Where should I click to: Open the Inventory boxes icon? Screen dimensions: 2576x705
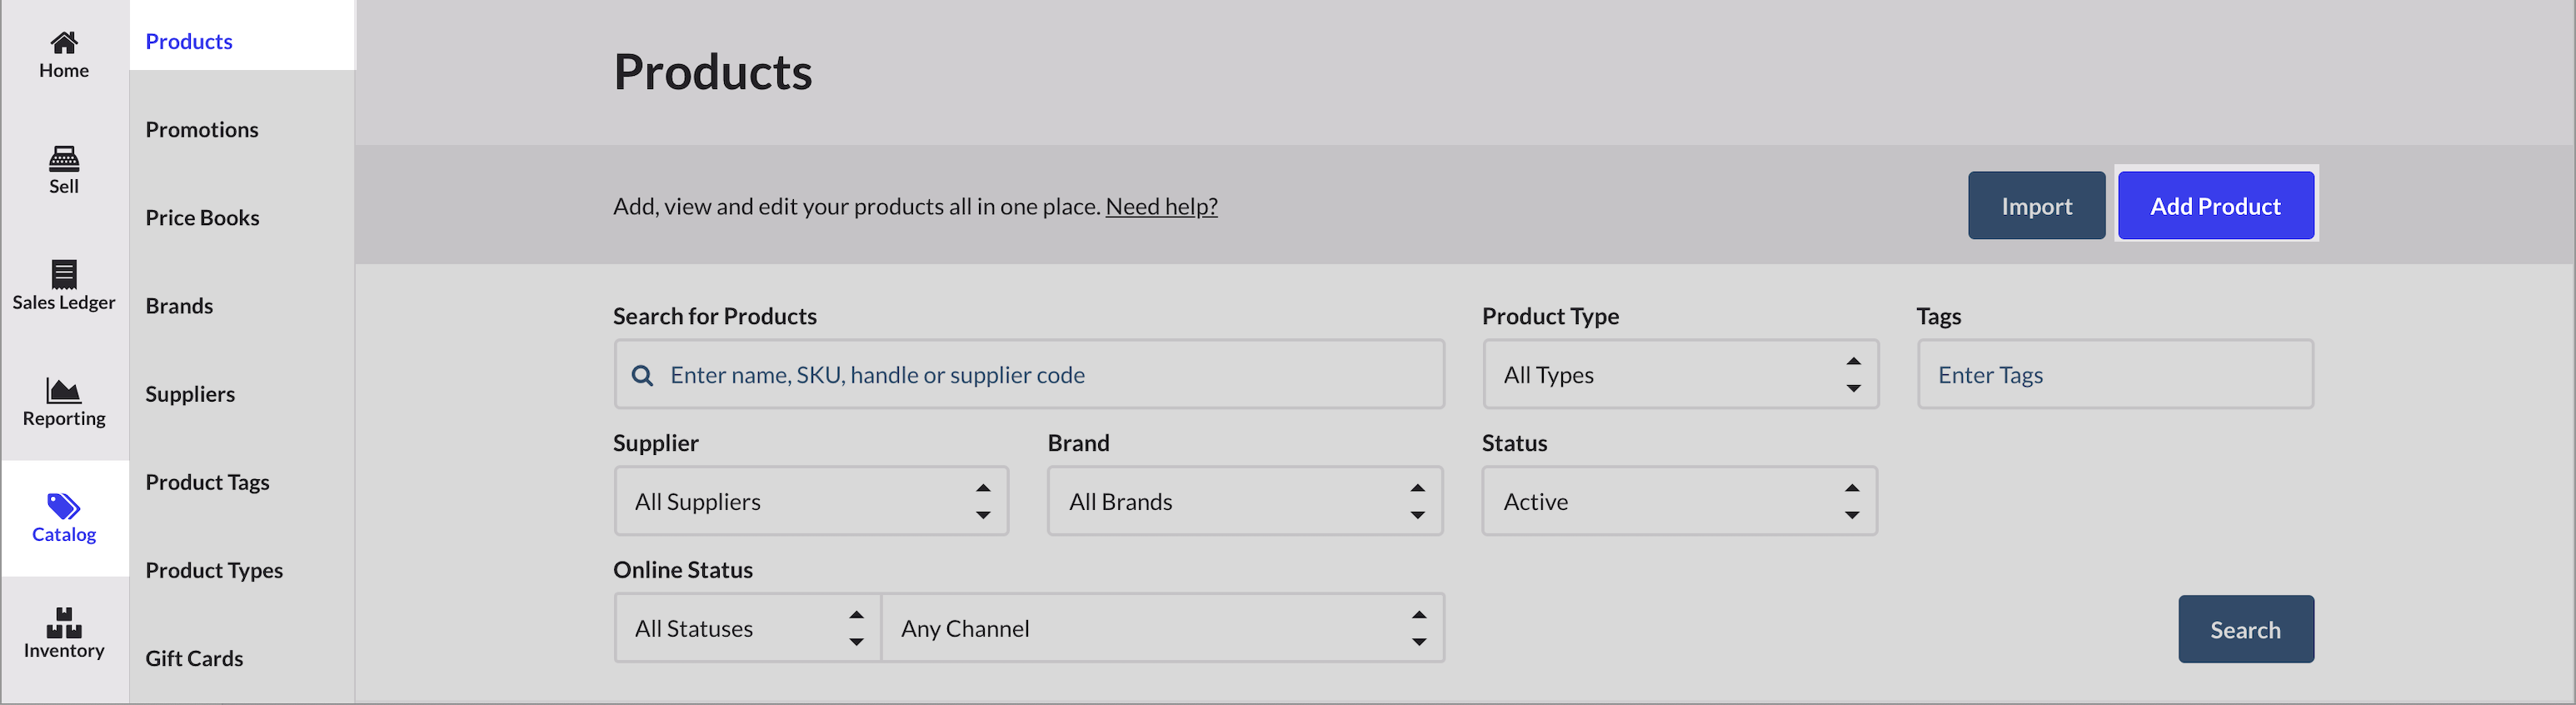tap(64, 622)
